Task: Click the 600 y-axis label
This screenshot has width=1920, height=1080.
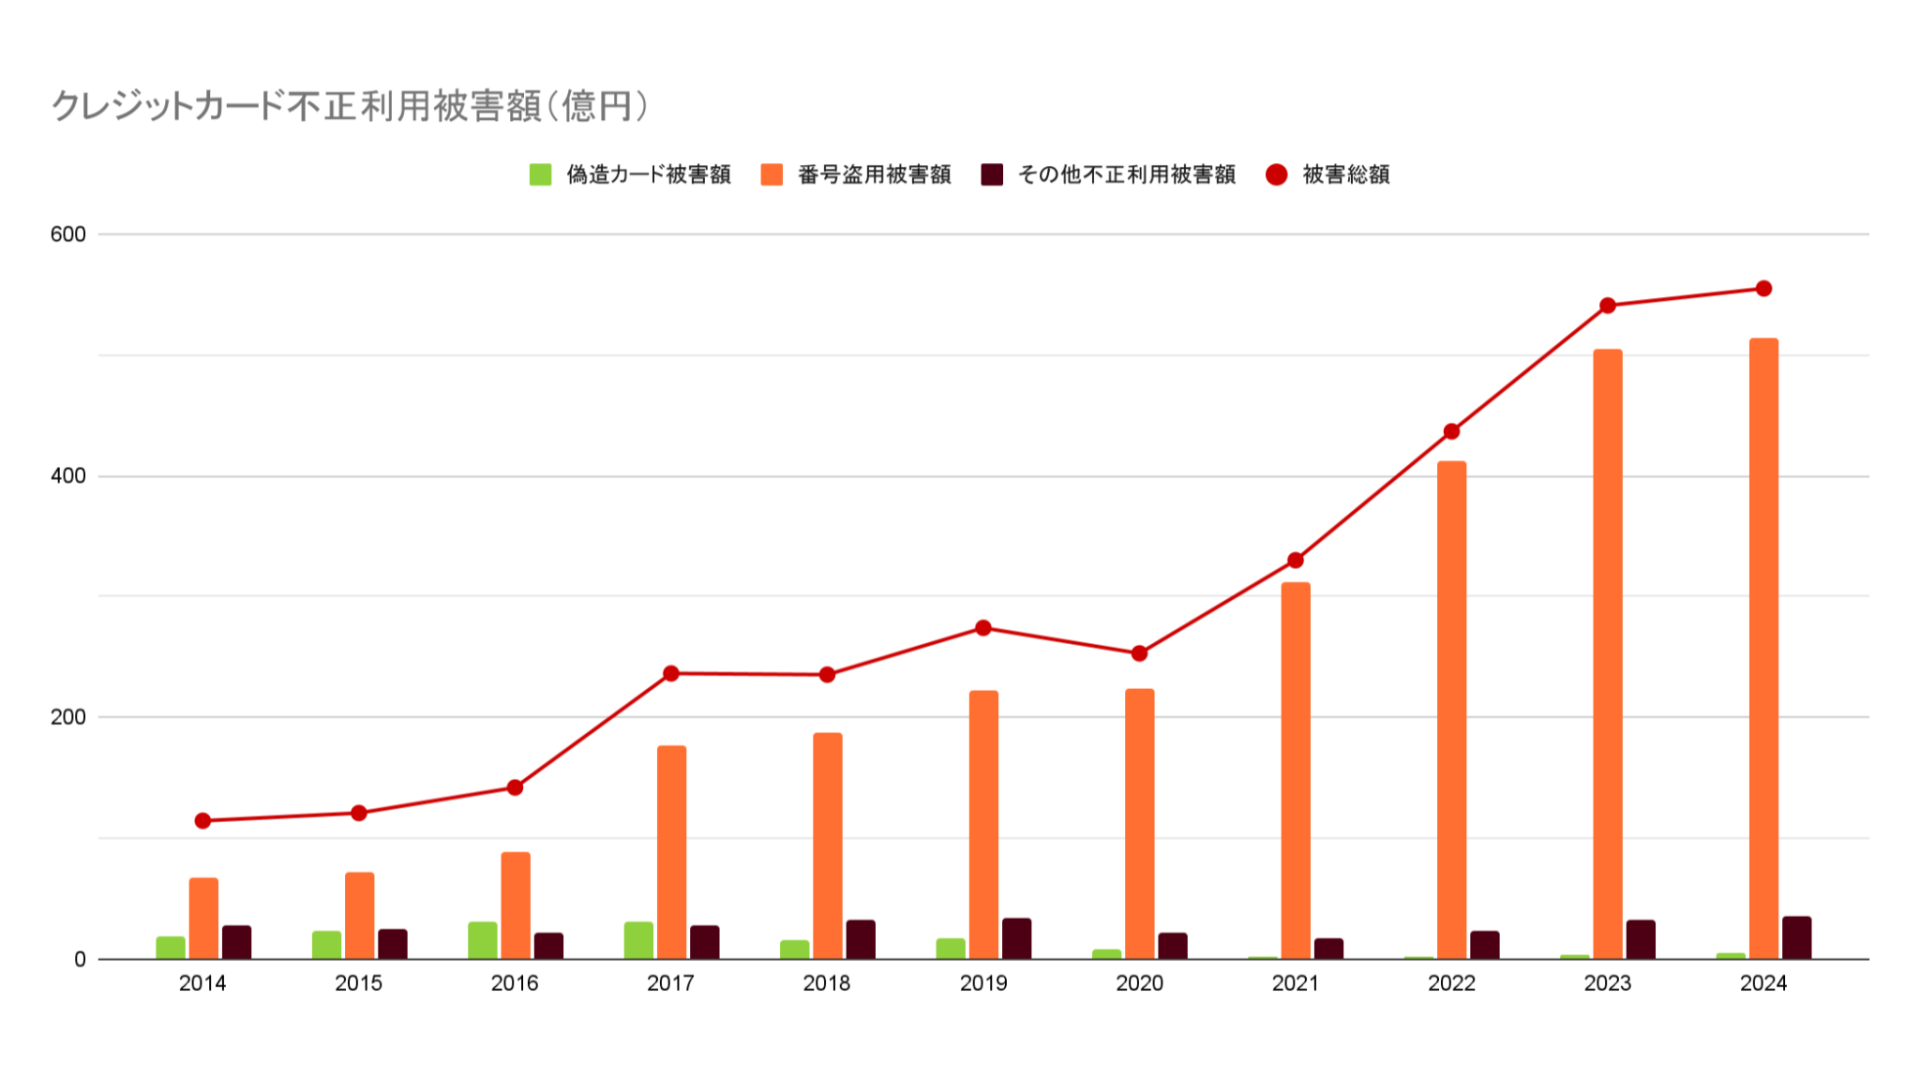Action: click(x=68, y=234)
